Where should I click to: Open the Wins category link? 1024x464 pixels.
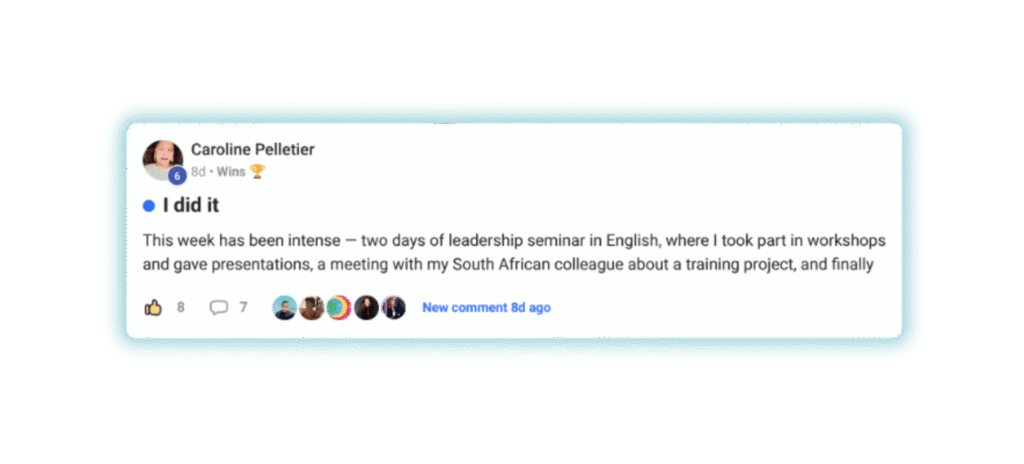coord(231,172)
